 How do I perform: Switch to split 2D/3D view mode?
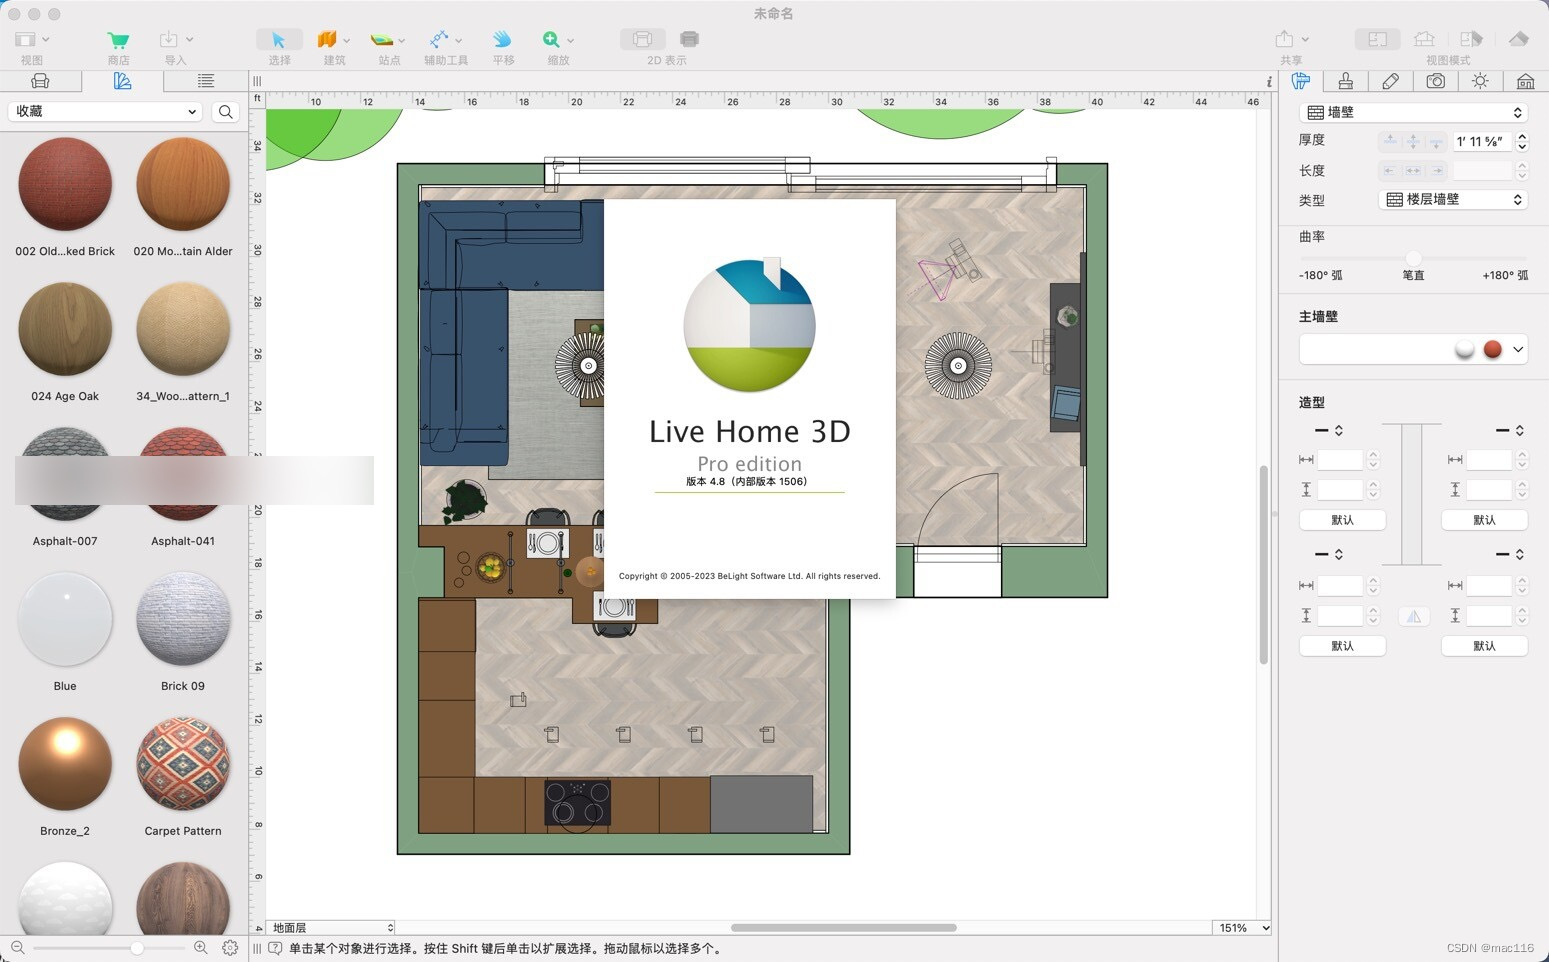(x=1471, y=39)
